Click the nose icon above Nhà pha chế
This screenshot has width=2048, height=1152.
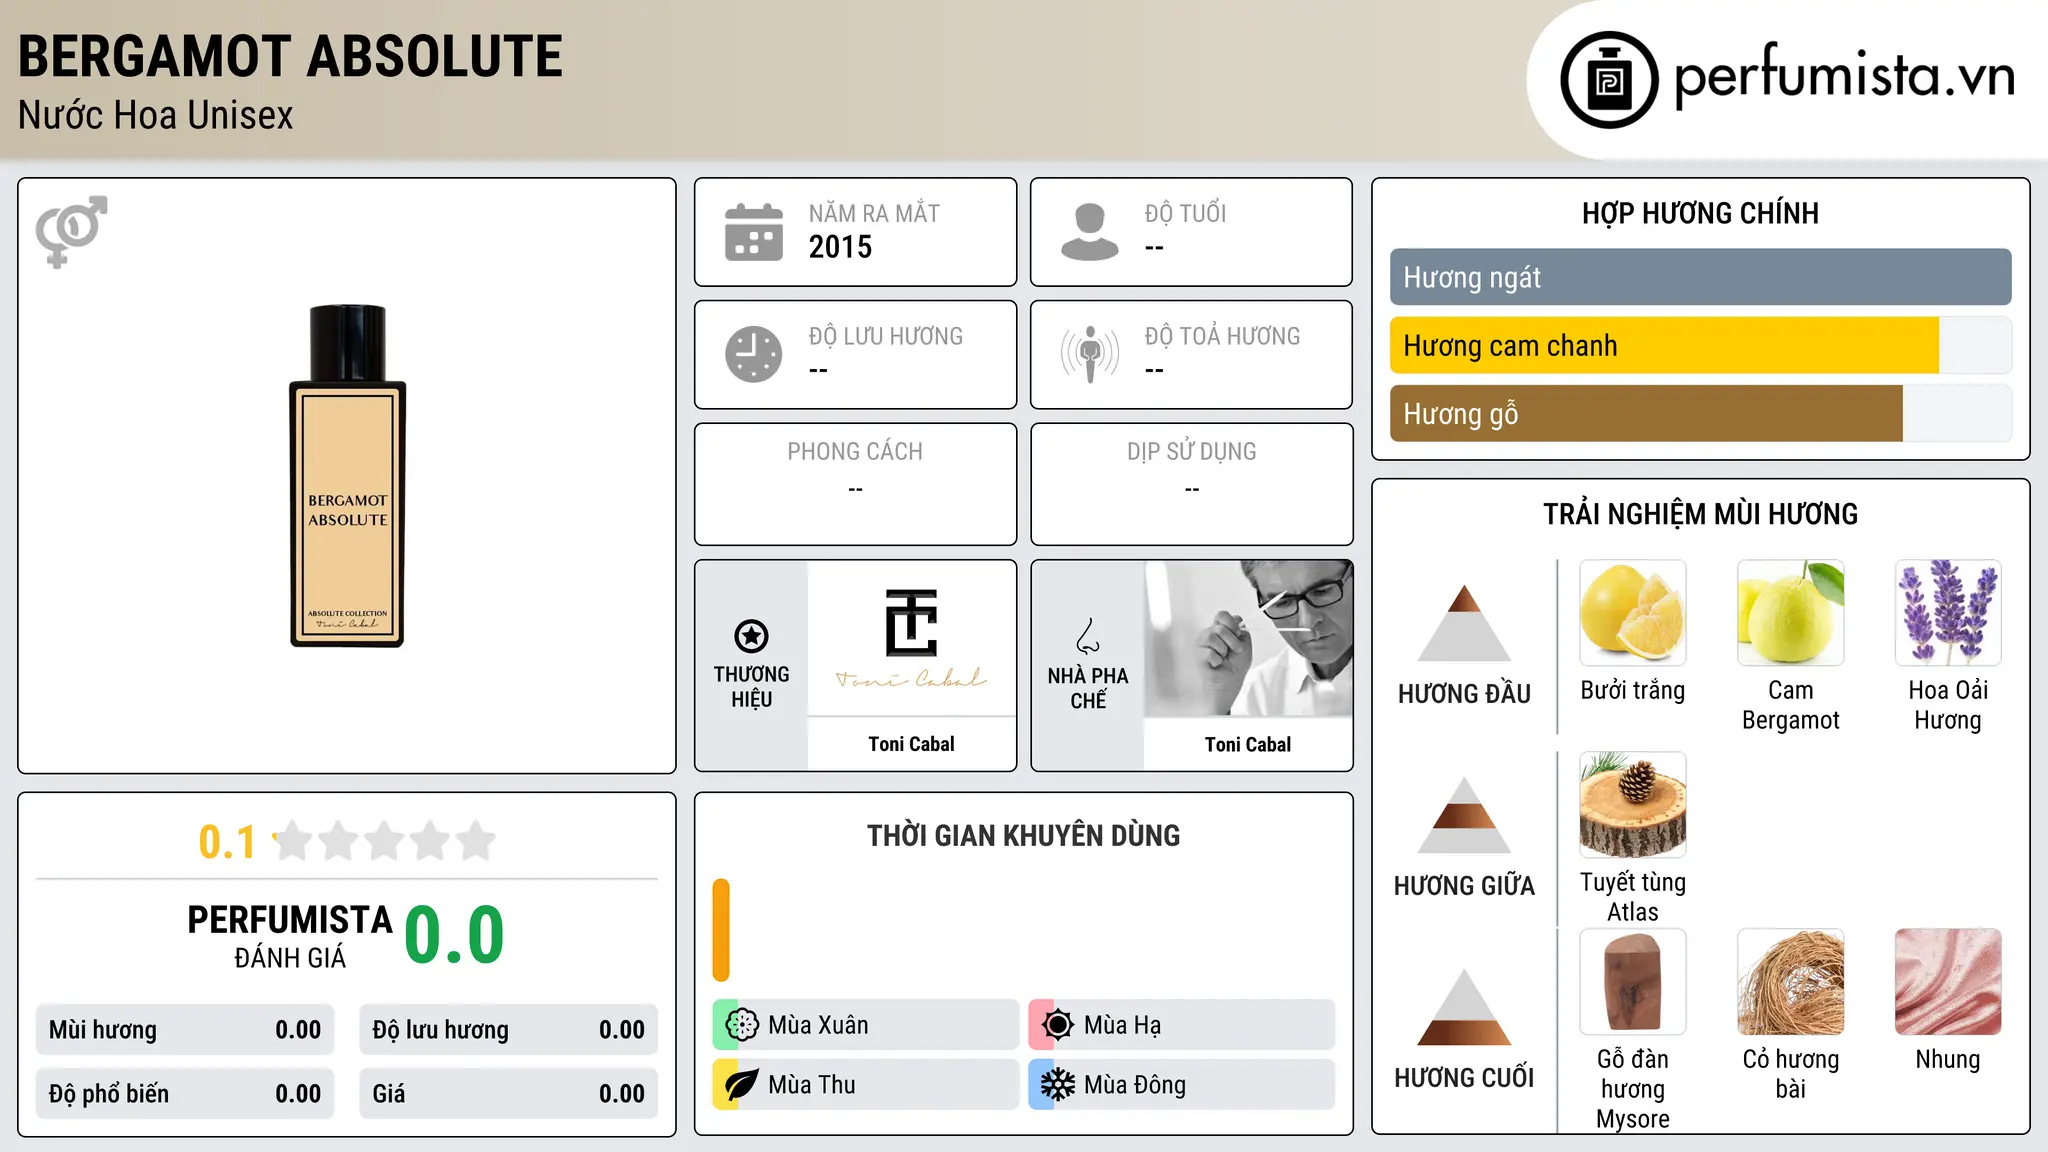coord(1088,636)
